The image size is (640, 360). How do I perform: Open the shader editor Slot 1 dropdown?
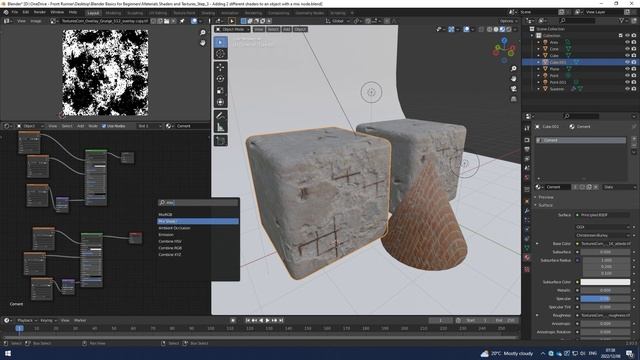click(x=149, y=126)
